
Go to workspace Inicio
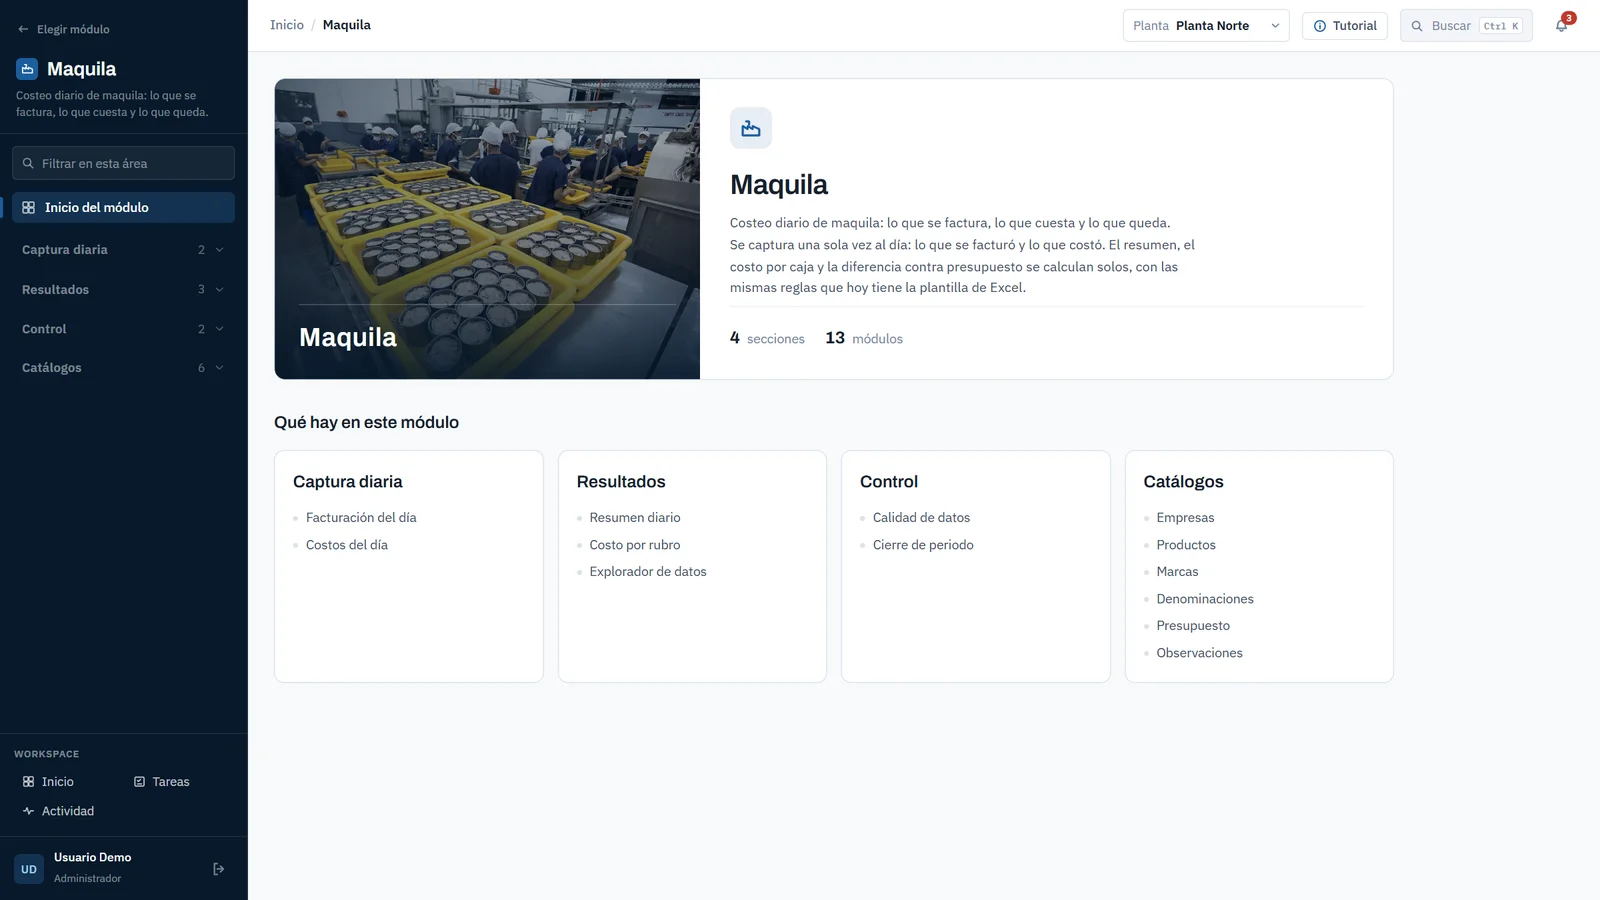48,782
